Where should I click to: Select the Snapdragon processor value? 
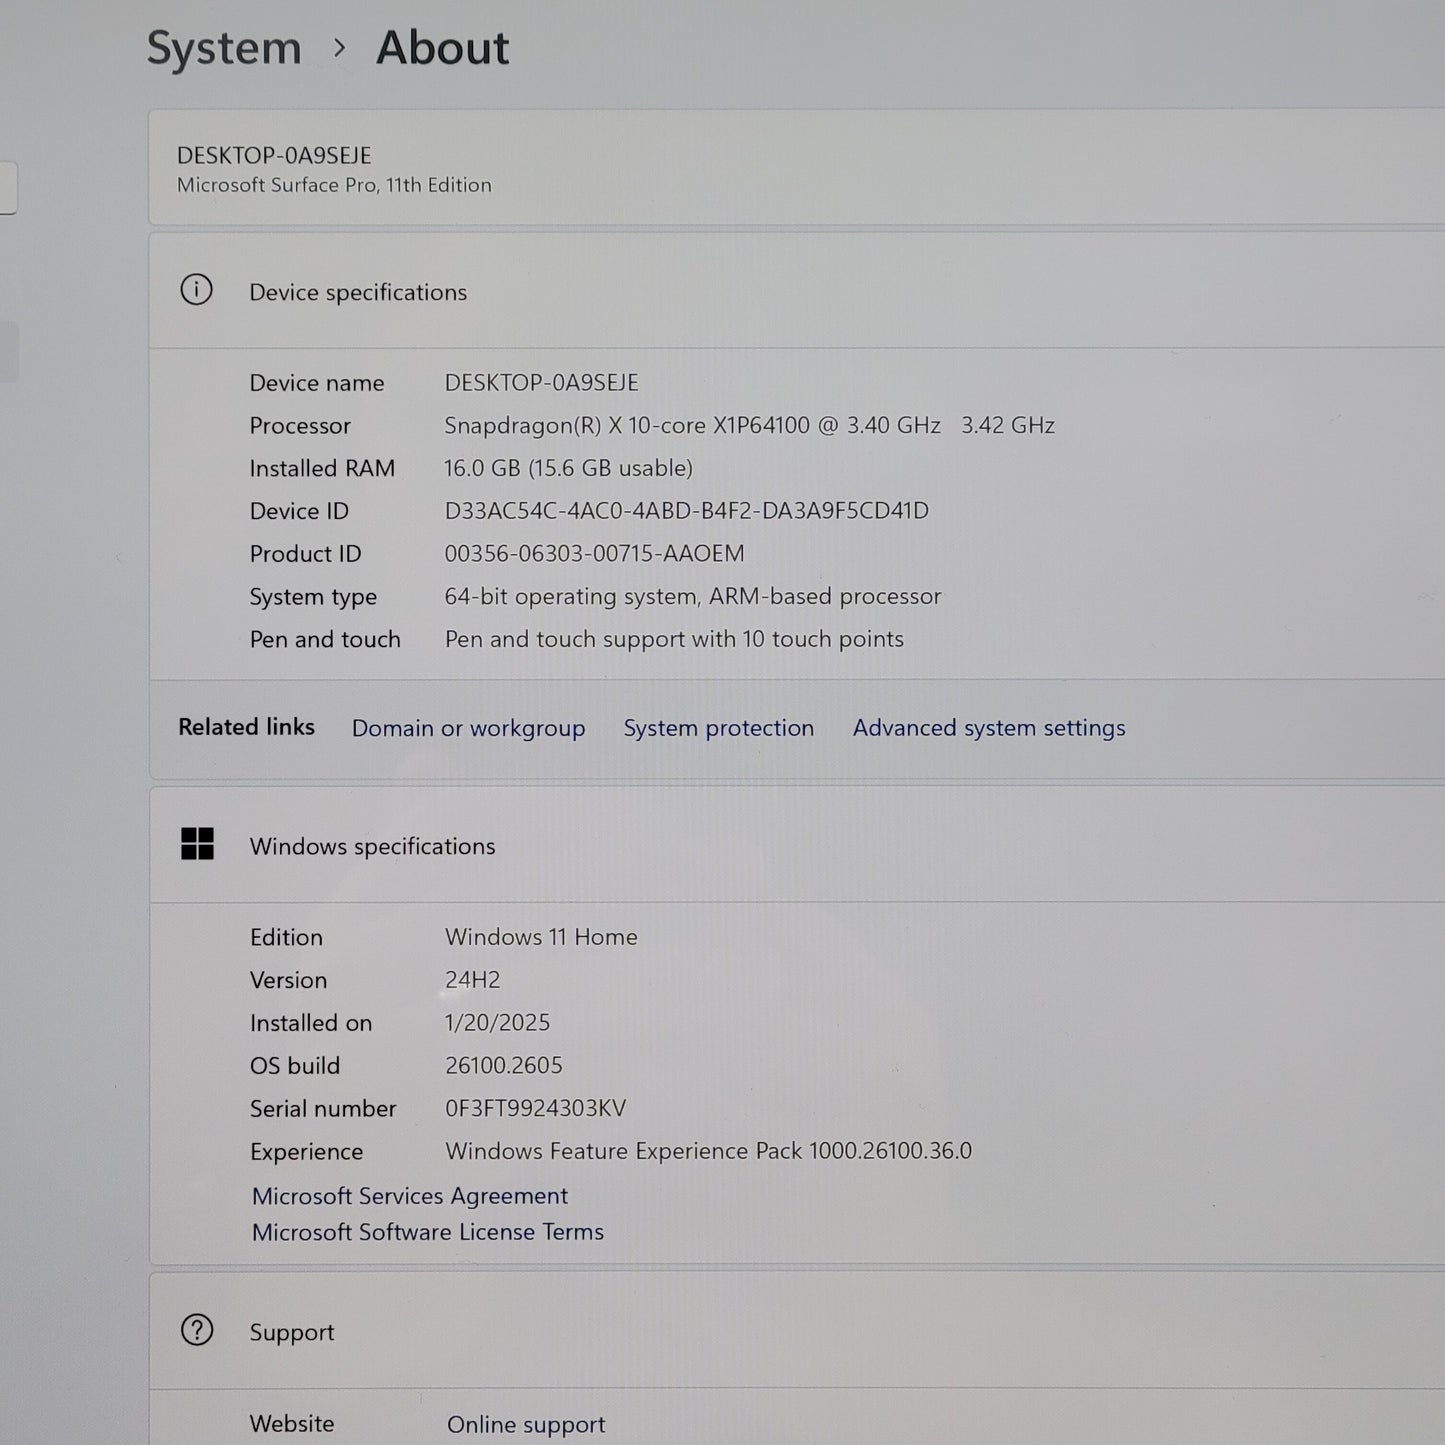pos(749,426)
